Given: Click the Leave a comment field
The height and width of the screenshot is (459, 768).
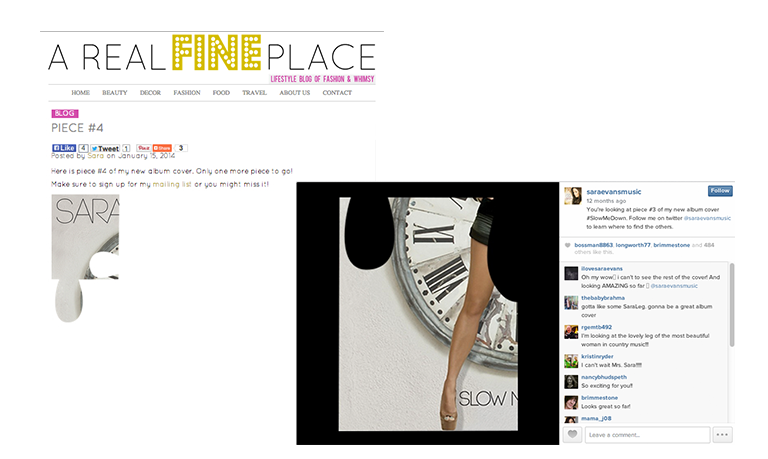Looking at the screenshot, I should 648,435.
